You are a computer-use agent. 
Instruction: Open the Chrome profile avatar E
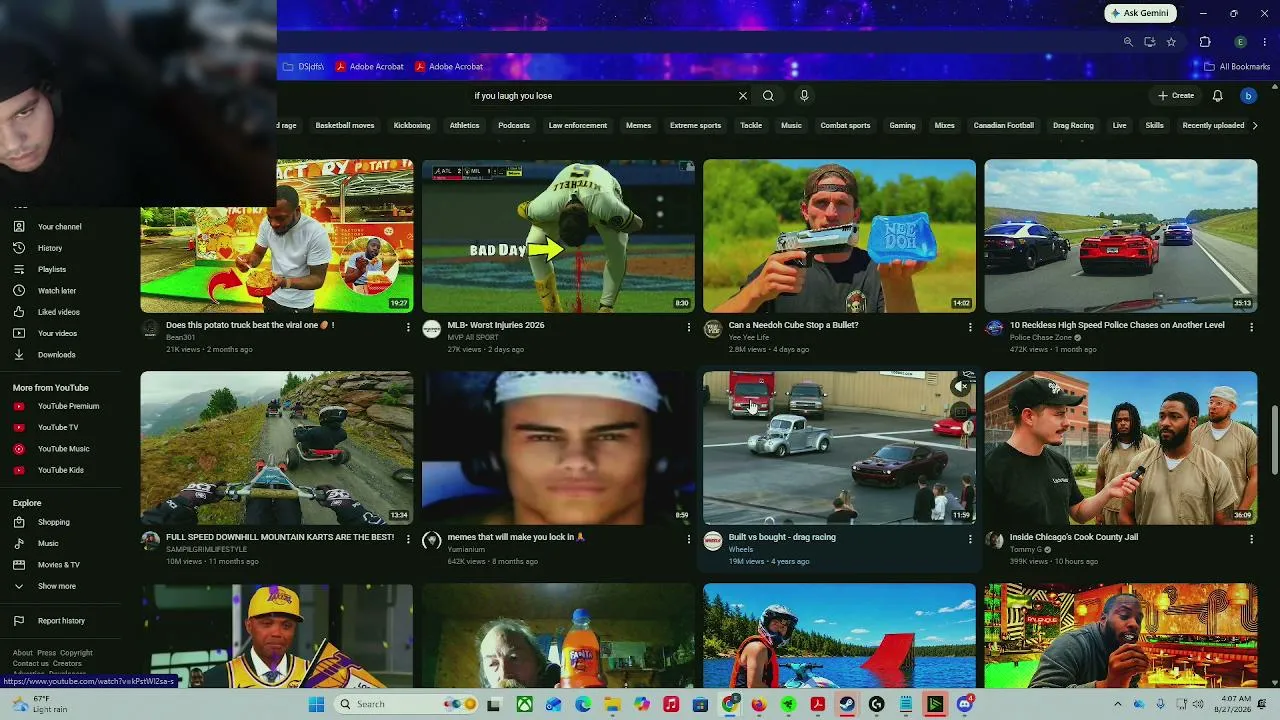pos(1240,42)
